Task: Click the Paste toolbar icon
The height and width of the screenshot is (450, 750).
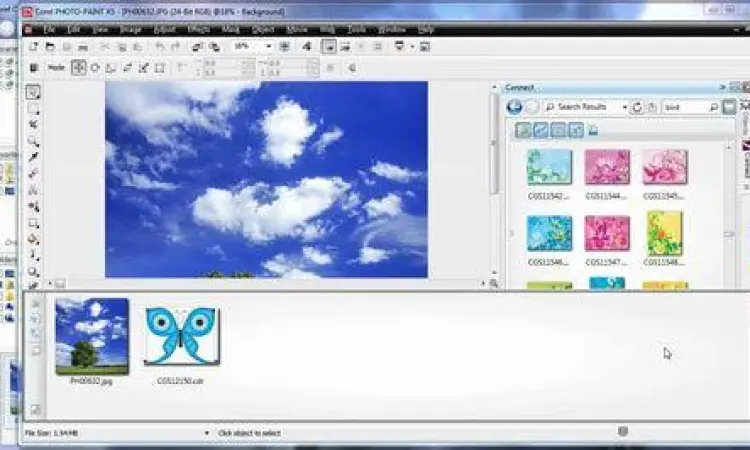Action: (138, 47)
